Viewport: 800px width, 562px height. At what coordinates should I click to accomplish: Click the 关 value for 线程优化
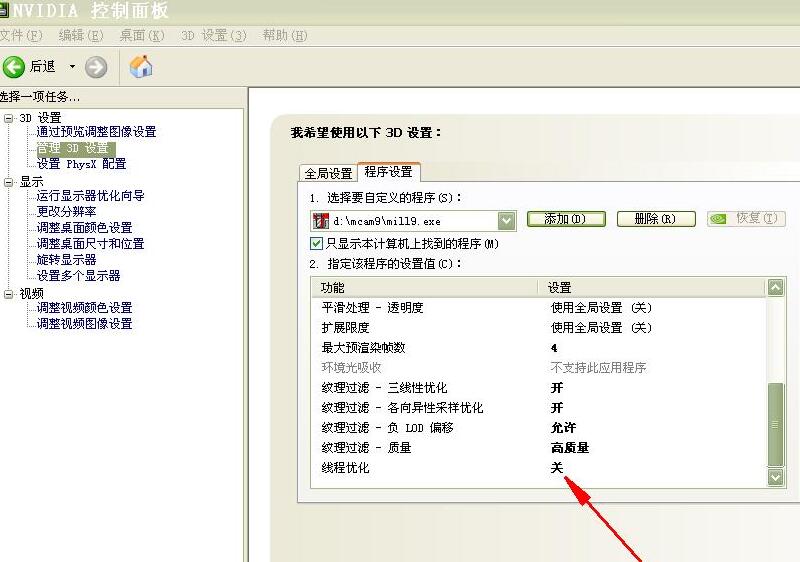(x=557, y=468)
